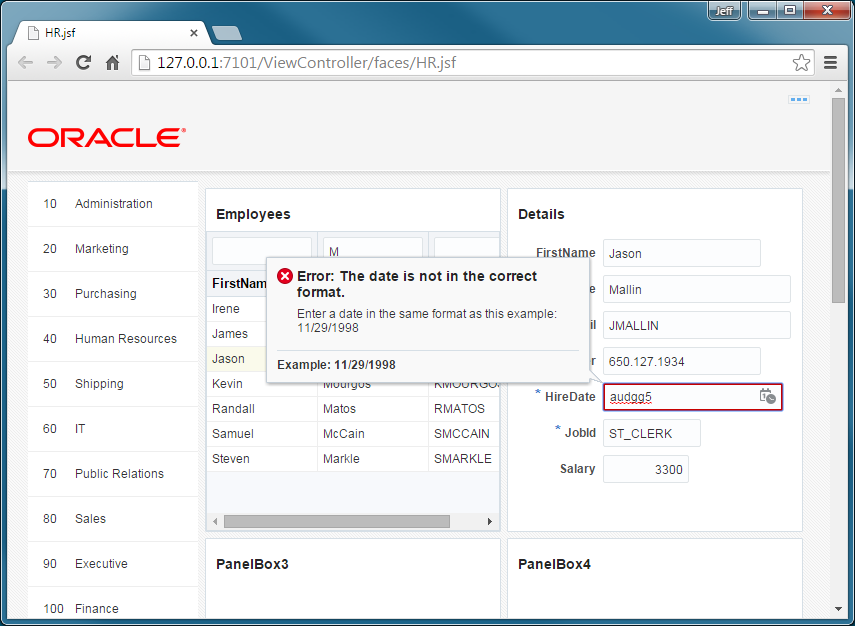Select the Irene employee row

[x=237, y=309]
